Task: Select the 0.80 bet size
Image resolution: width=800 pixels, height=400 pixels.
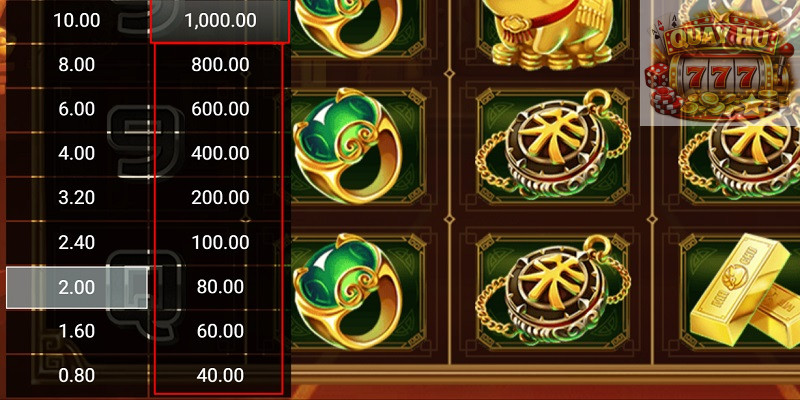Action: pyautogui.click(x=77, y=376)
